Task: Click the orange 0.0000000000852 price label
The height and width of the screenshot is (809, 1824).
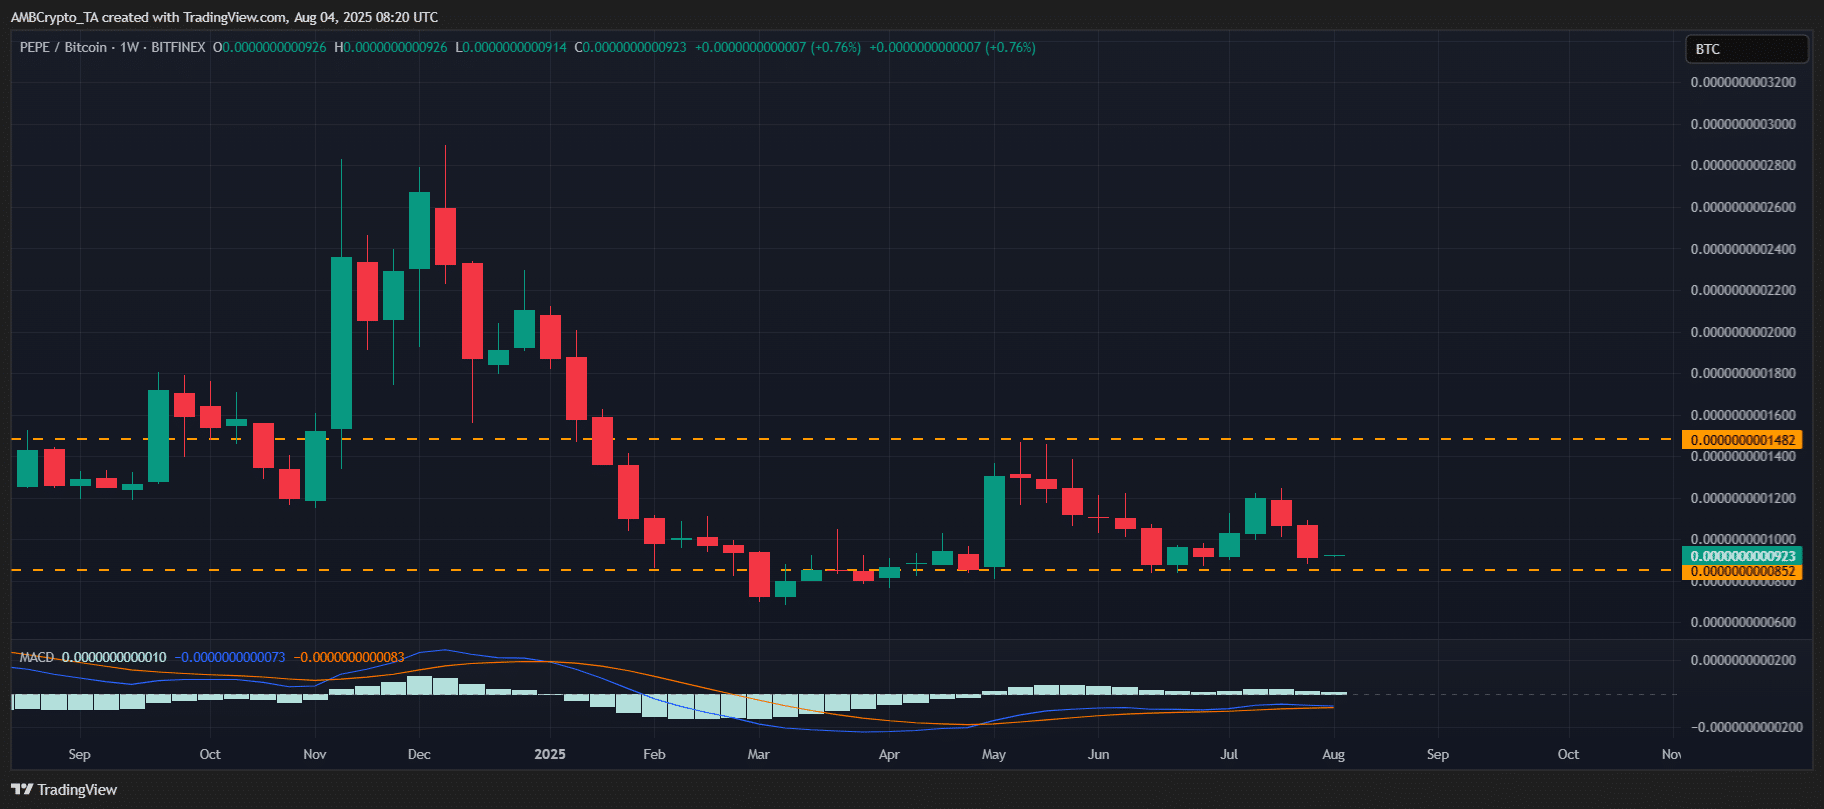Action: click(x=1742, y=572)
